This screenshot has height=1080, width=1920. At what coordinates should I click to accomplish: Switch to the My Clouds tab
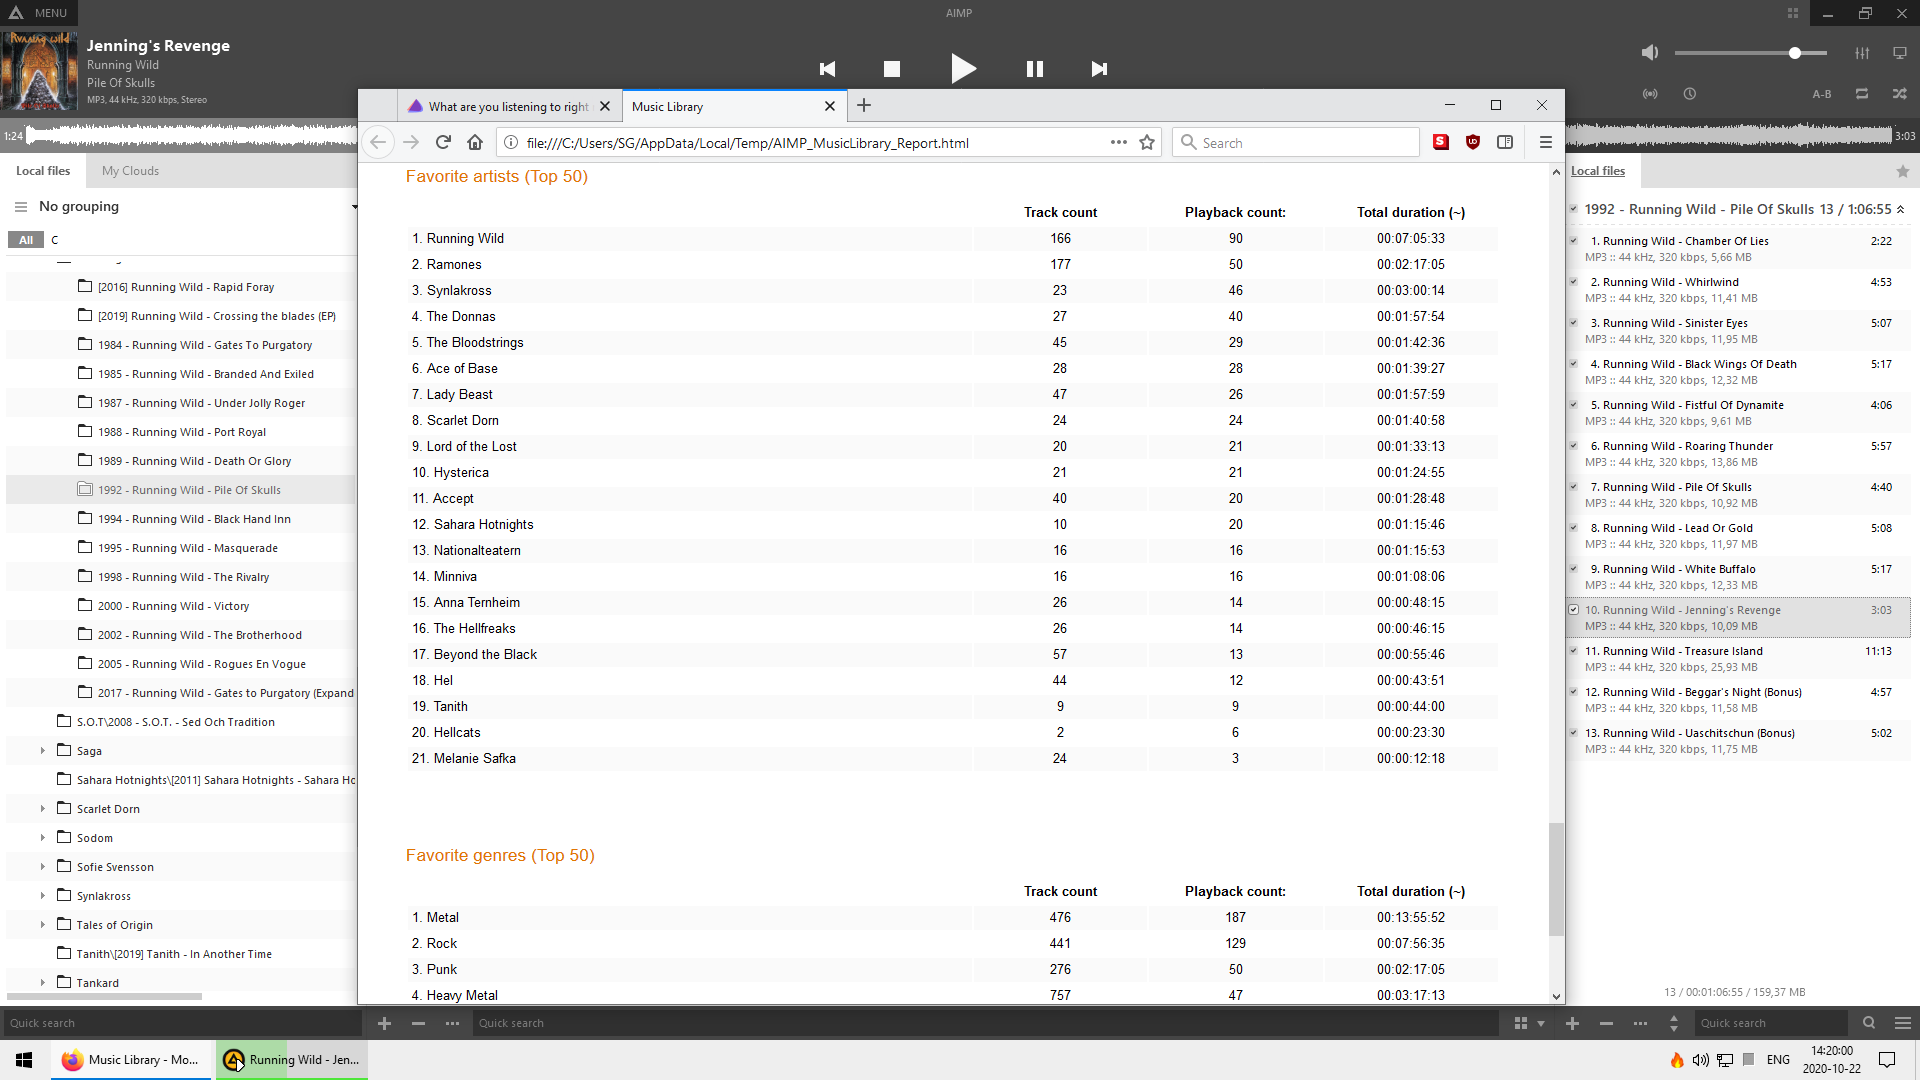coord(130,171)
